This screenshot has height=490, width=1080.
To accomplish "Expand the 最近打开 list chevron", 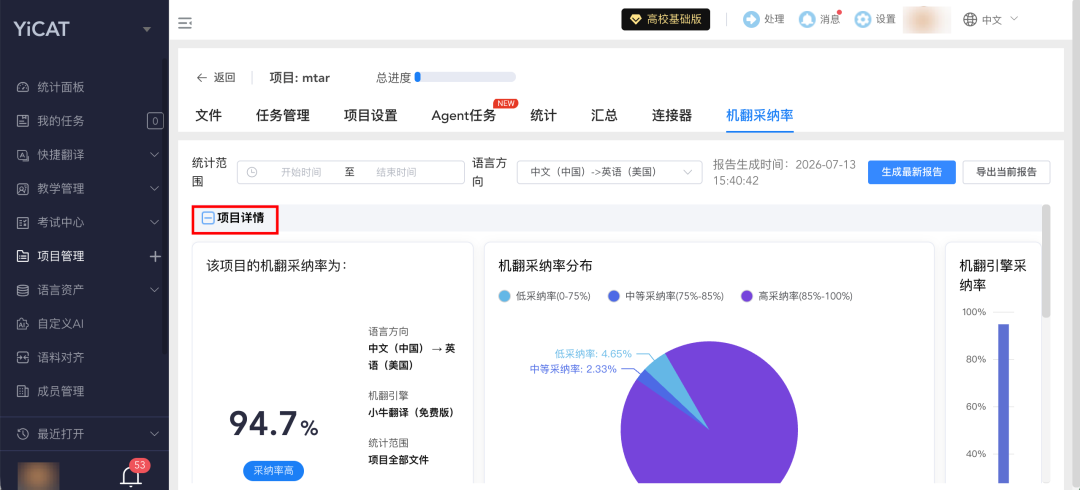I will [x=154, y=434].
